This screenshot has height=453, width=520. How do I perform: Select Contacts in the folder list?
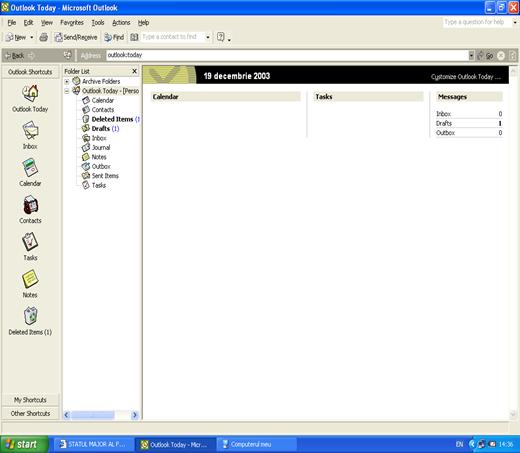tap(103, 110)
